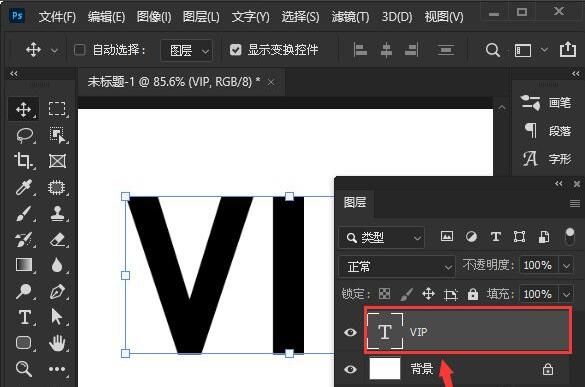
Task: Click align right edges icon
Action: pyautogui.click(x=412, y=50)
